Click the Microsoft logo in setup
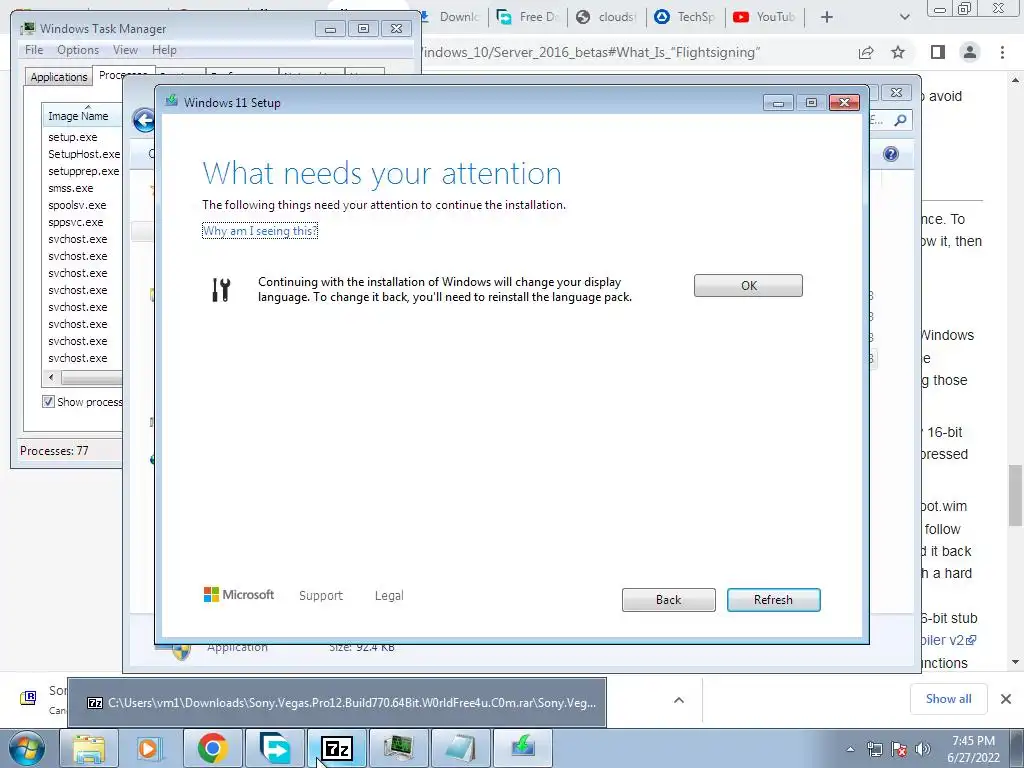The width and height of the screenshot is (1024, 768). (x=239, y=594)
